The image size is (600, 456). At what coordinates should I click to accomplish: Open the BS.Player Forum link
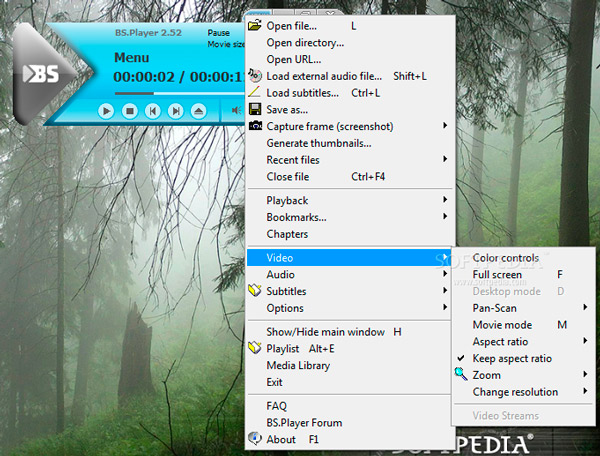coord(304,423)
